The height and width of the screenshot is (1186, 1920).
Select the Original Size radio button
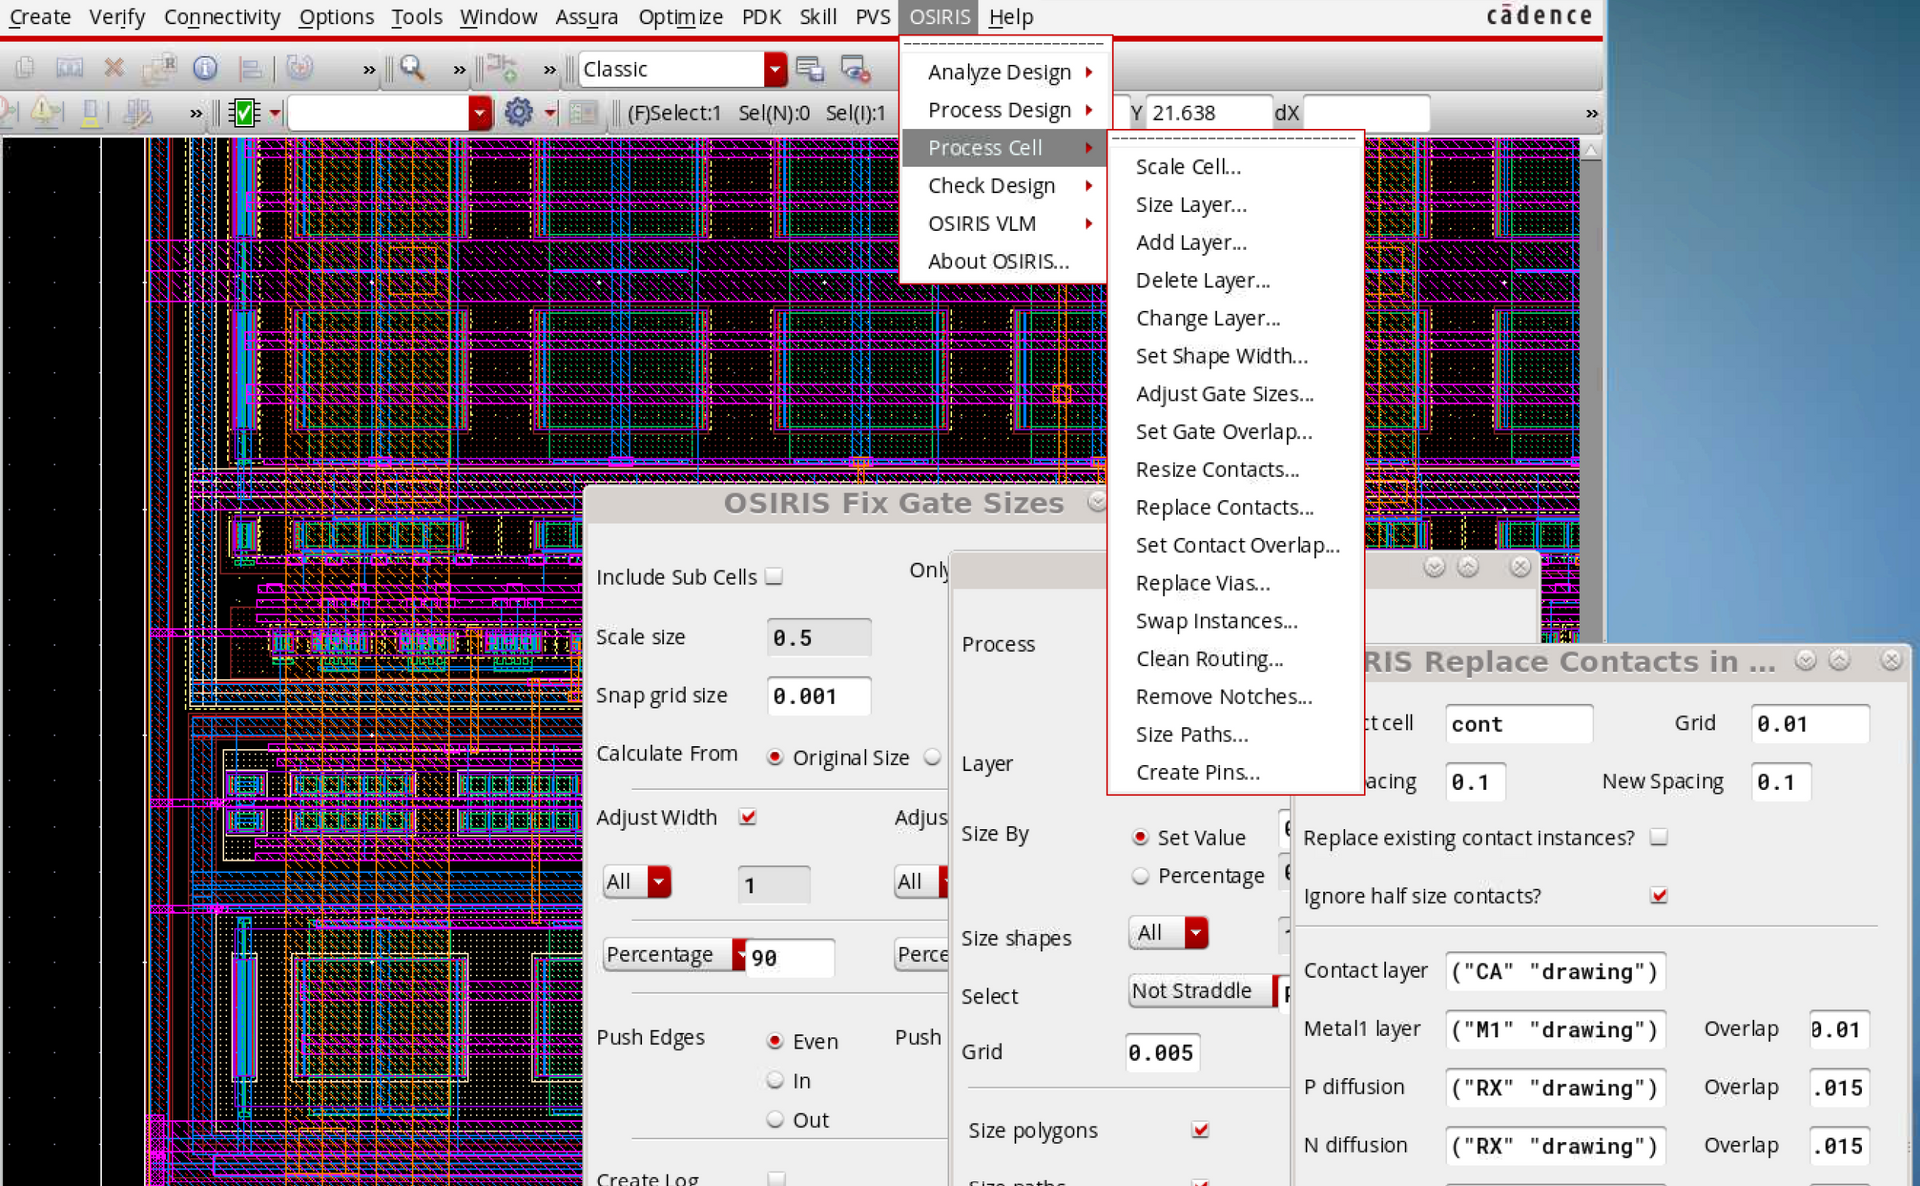(x=775, y=757)
